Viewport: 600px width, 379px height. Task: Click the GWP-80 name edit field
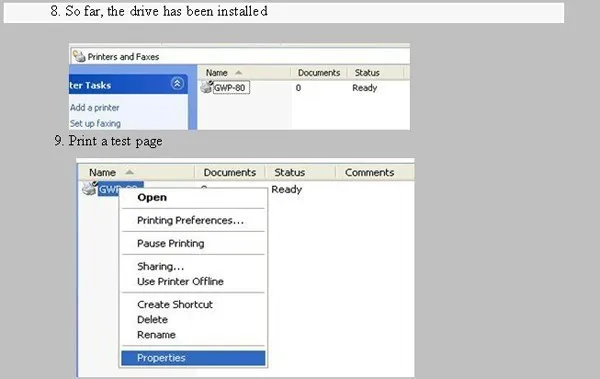(x=231, y=88)
